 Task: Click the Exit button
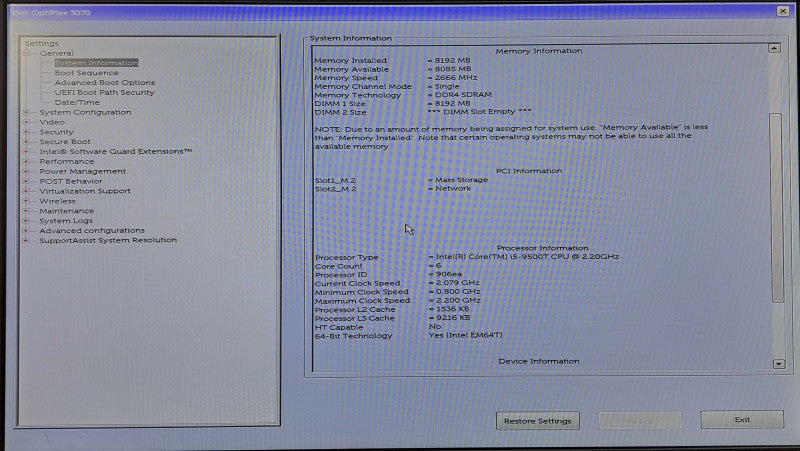(x=742, y=420)
